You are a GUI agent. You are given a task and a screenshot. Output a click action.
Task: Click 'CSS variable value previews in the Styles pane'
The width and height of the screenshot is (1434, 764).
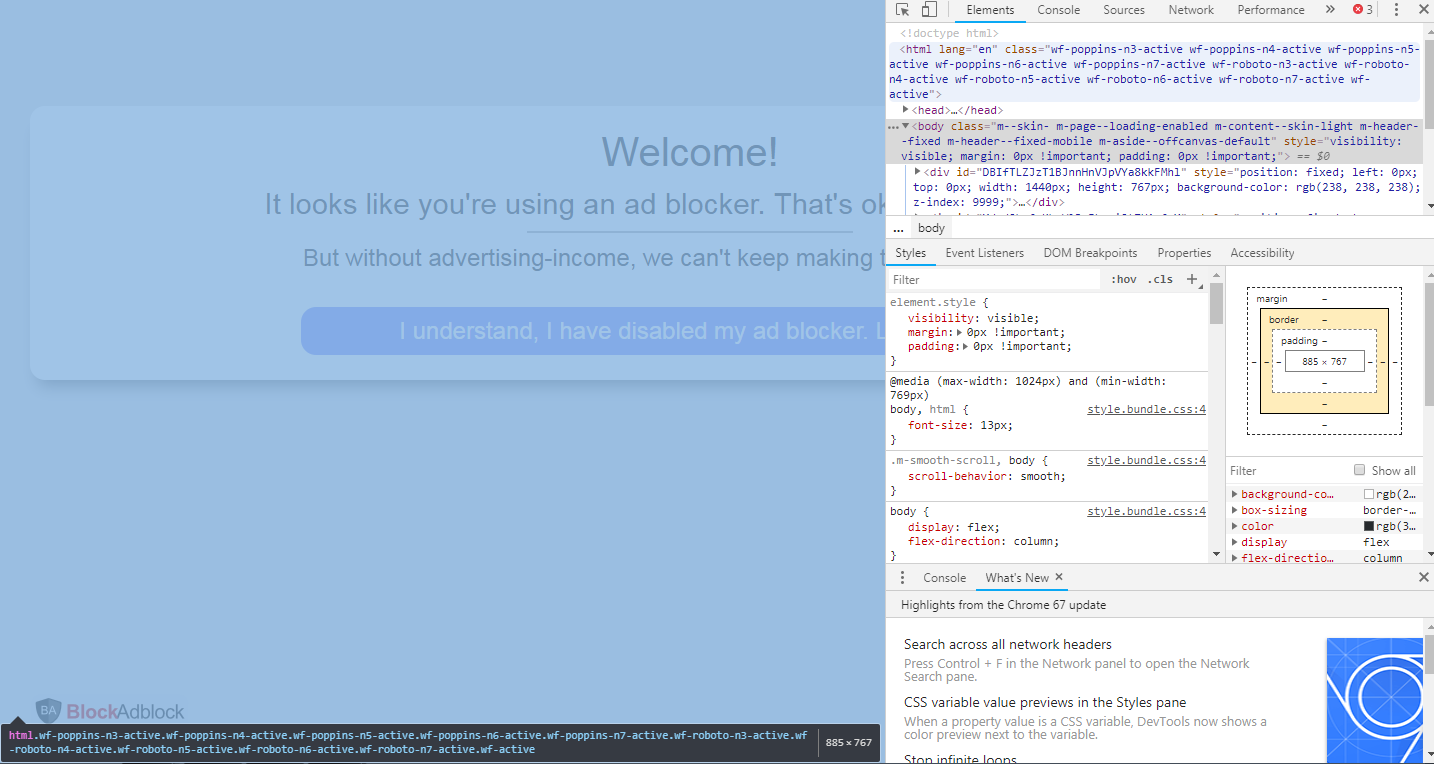[1045, 703]
